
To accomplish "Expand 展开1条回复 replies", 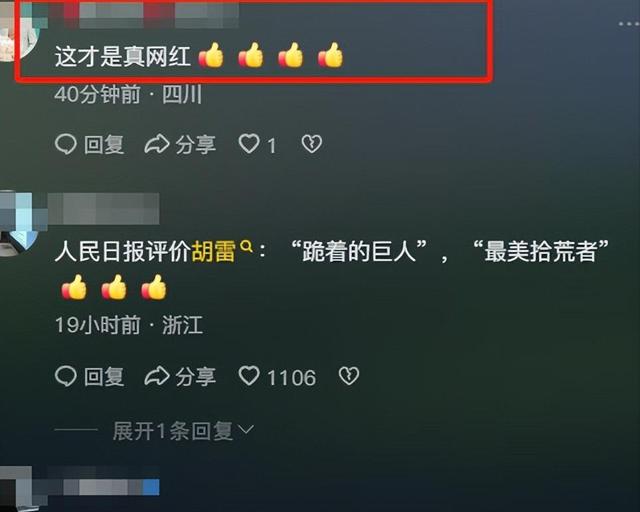I will point(173,431).
